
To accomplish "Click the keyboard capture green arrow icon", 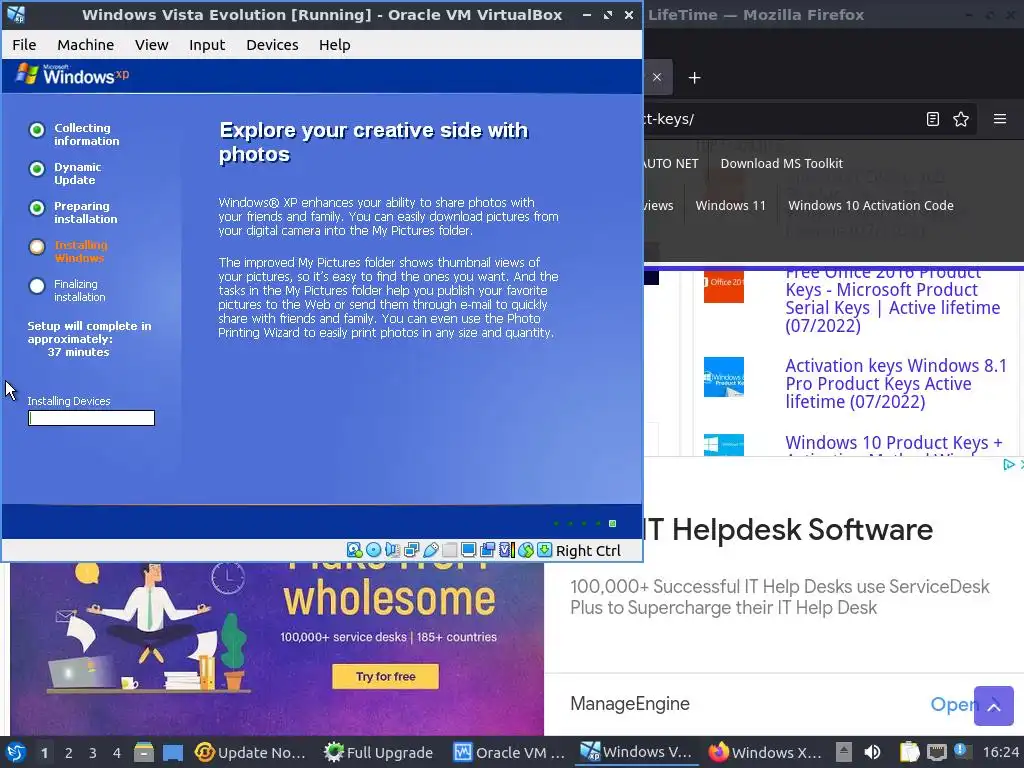I will (x=545, y=550).
